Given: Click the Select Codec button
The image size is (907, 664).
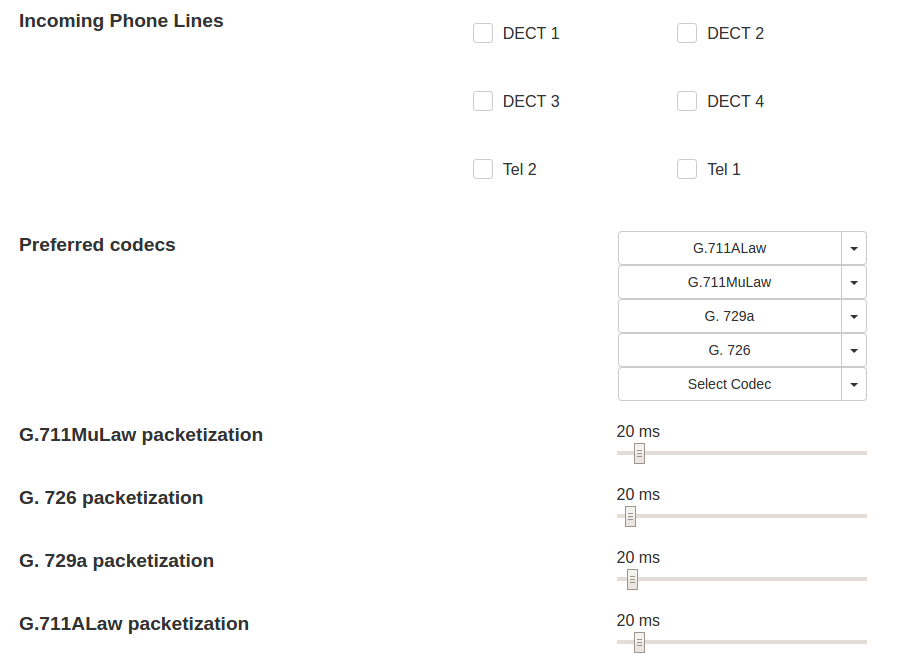Looking at the screenshot, I should point(730,384).
